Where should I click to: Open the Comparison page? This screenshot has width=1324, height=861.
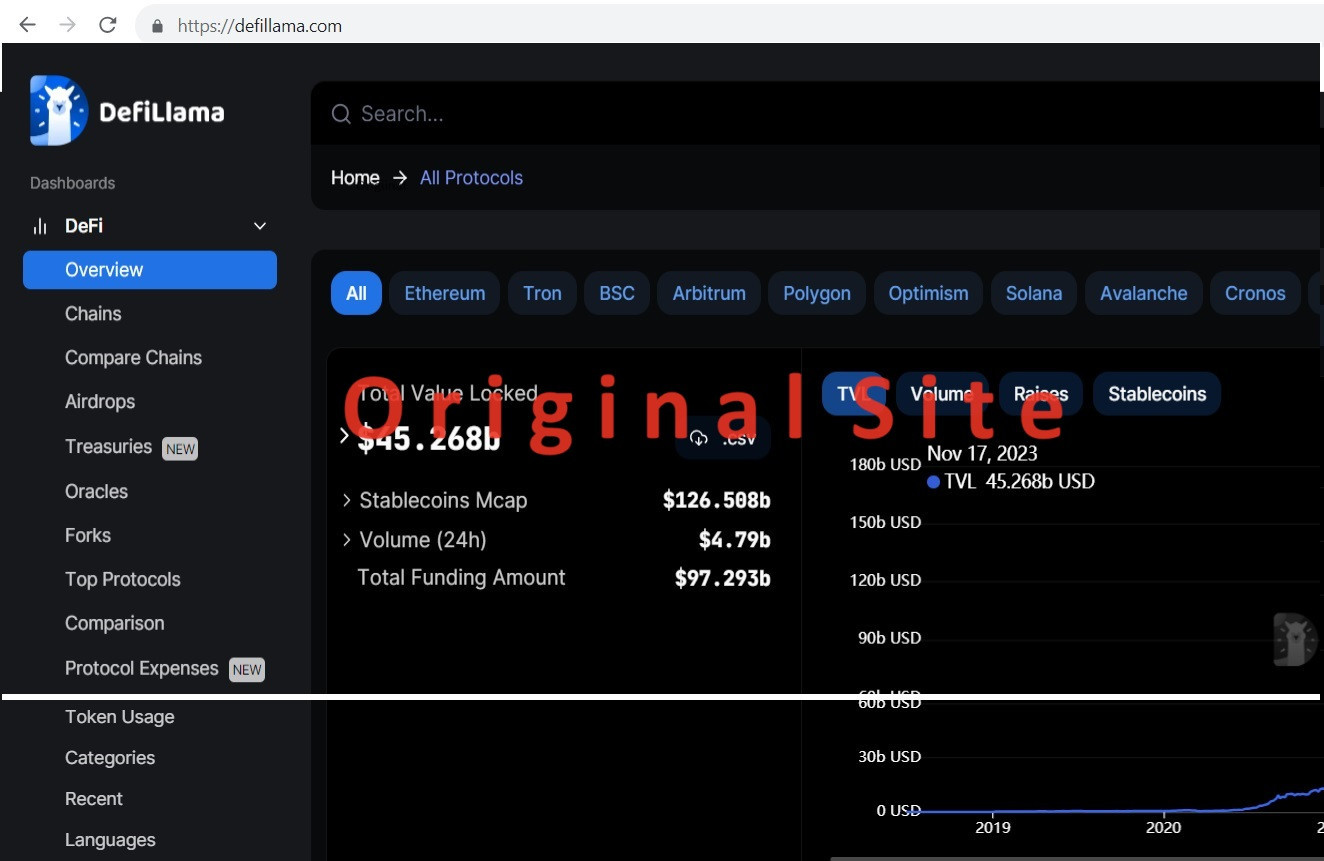point(114,624)
